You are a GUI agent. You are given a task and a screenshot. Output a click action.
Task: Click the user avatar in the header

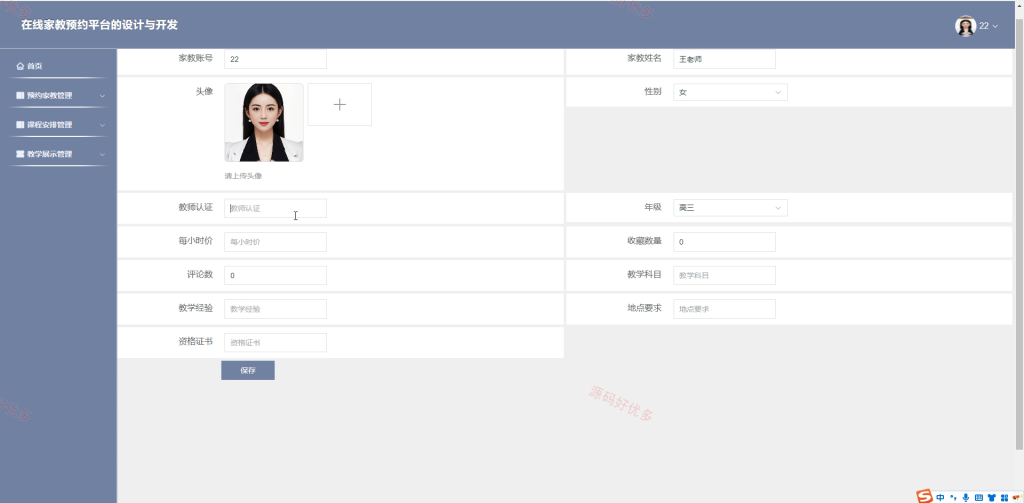pos(965,26)
